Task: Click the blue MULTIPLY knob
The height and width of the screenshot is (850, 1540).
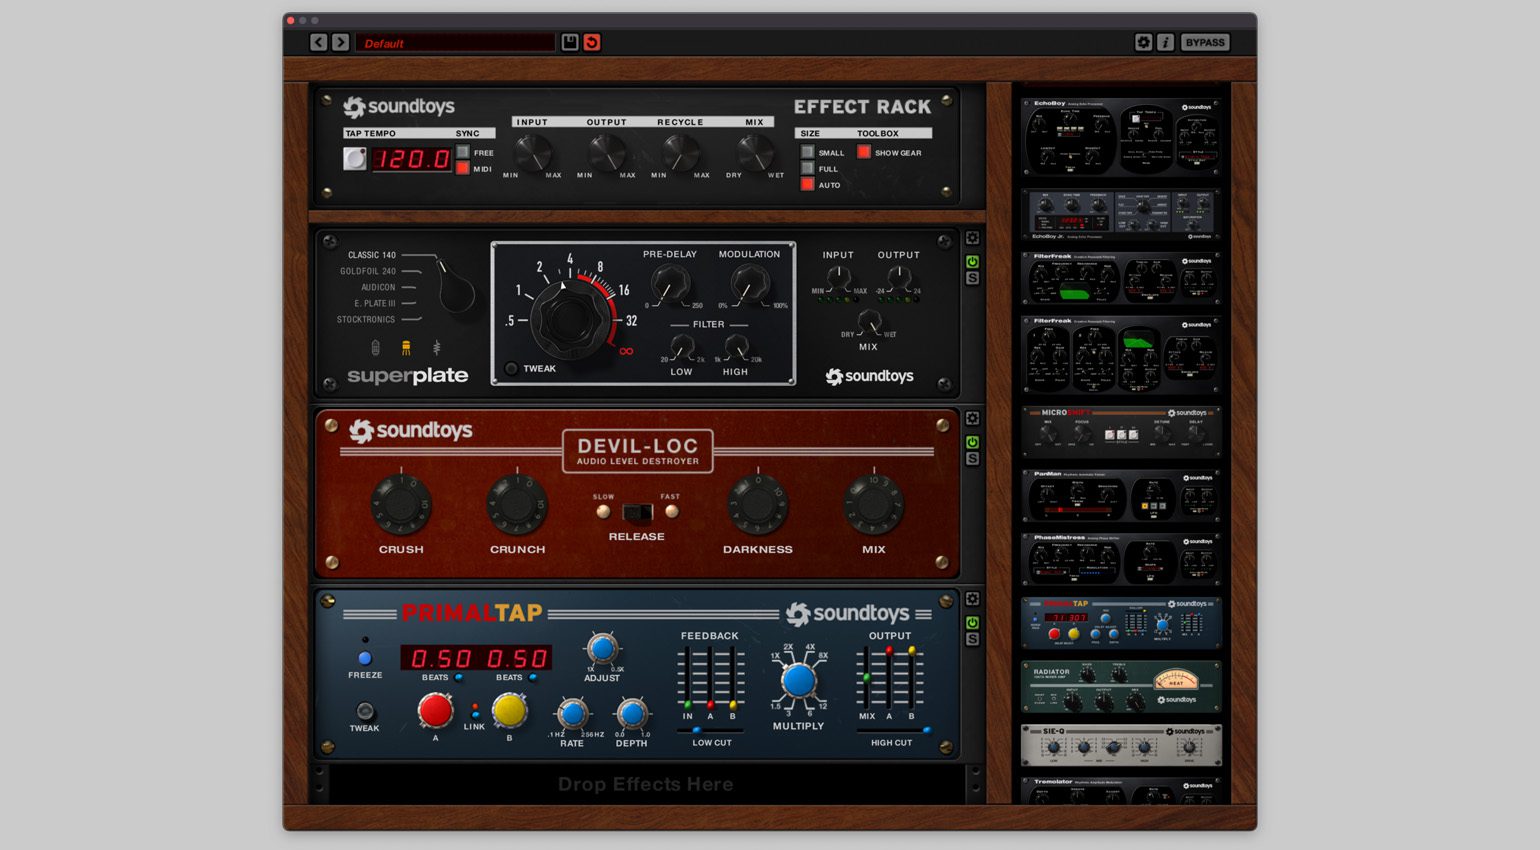Action: pos(798,681)
